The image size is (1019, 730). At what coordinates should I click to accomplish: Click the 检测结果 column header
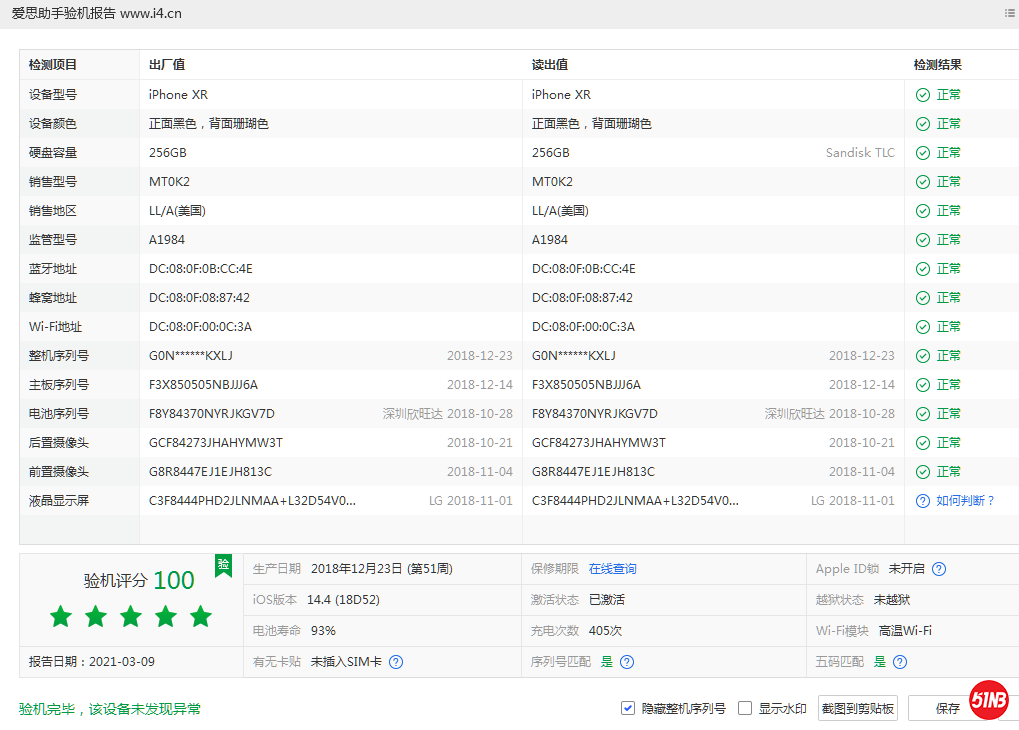tap(937, 65)
